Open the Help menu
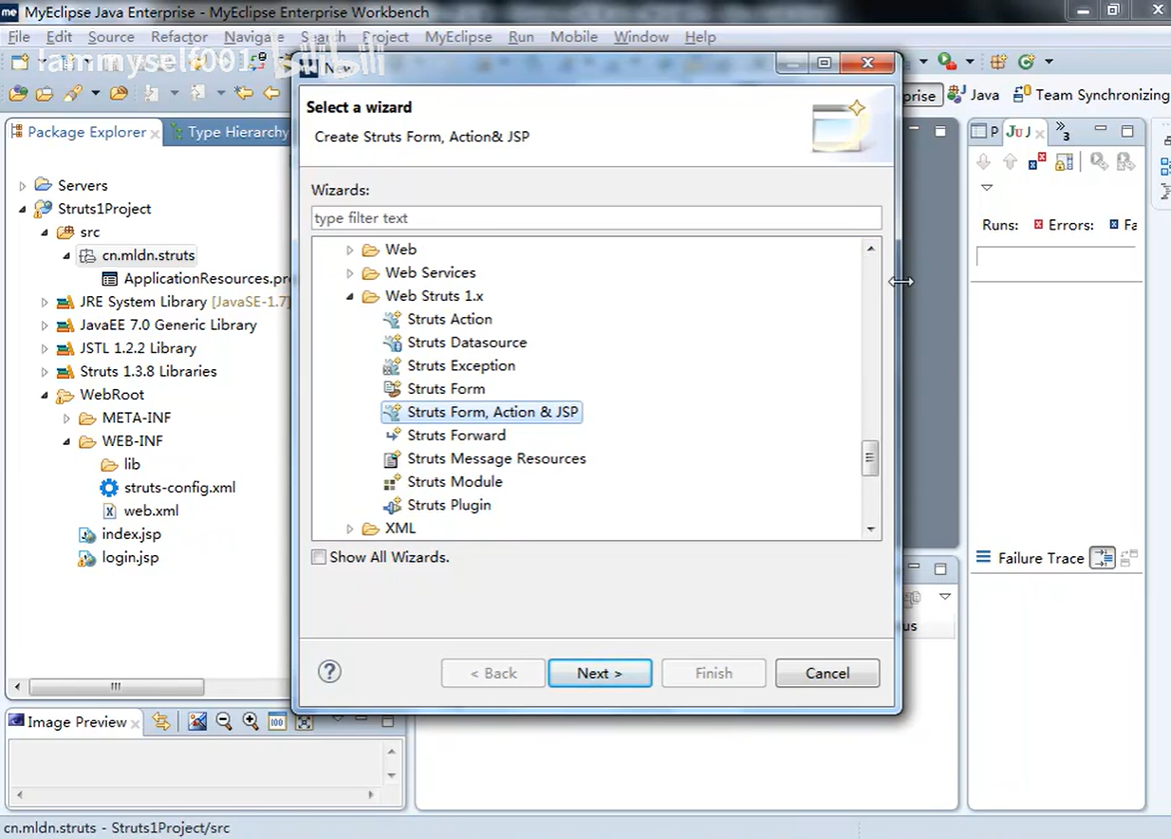 [700, 37]
